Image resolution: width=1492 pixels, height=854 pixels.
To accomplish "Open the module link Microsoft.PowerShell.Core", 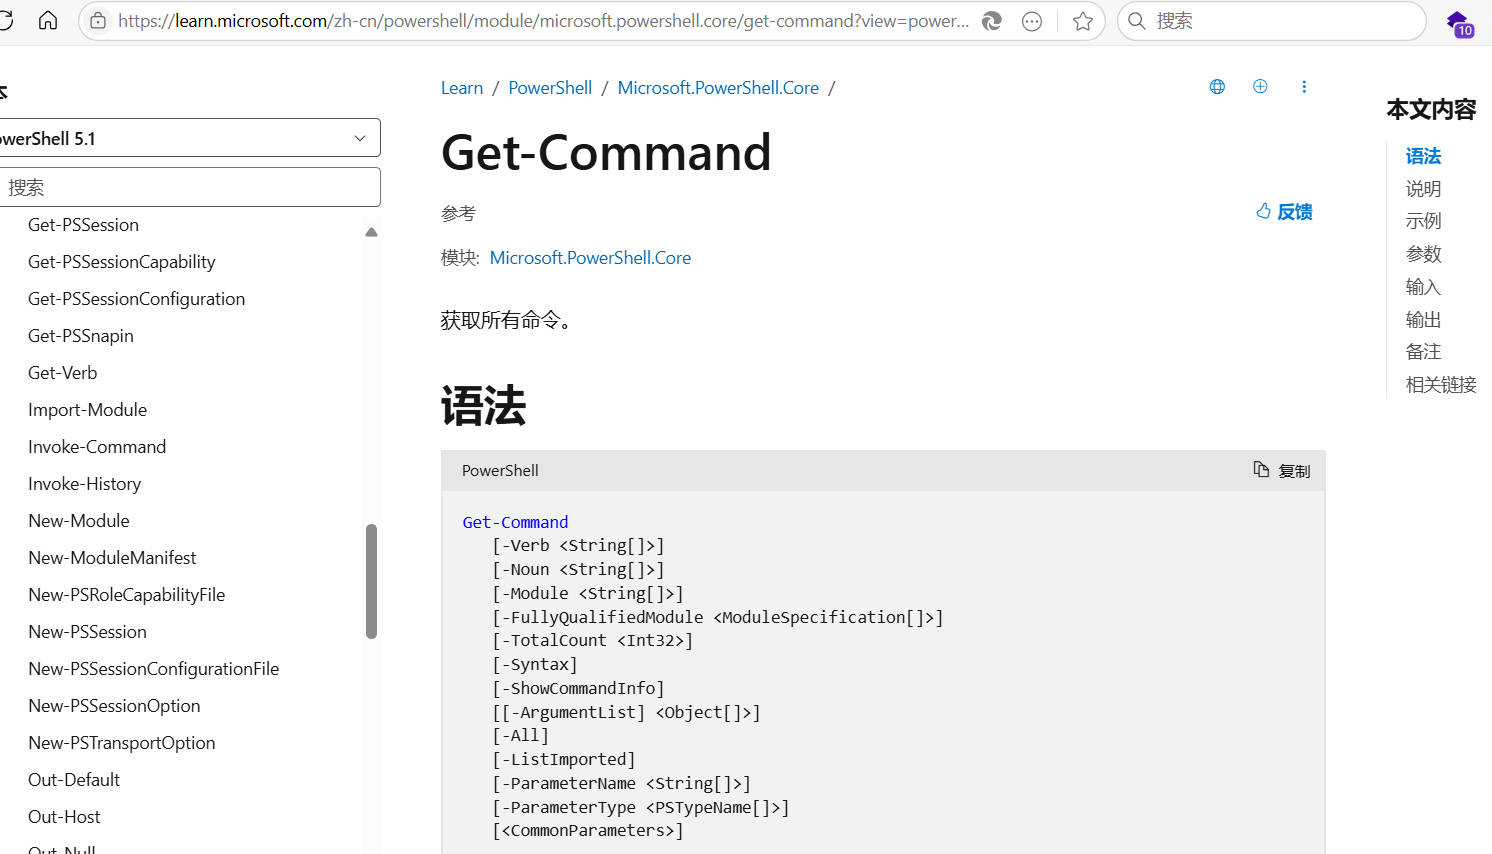I will click(590, 258).
